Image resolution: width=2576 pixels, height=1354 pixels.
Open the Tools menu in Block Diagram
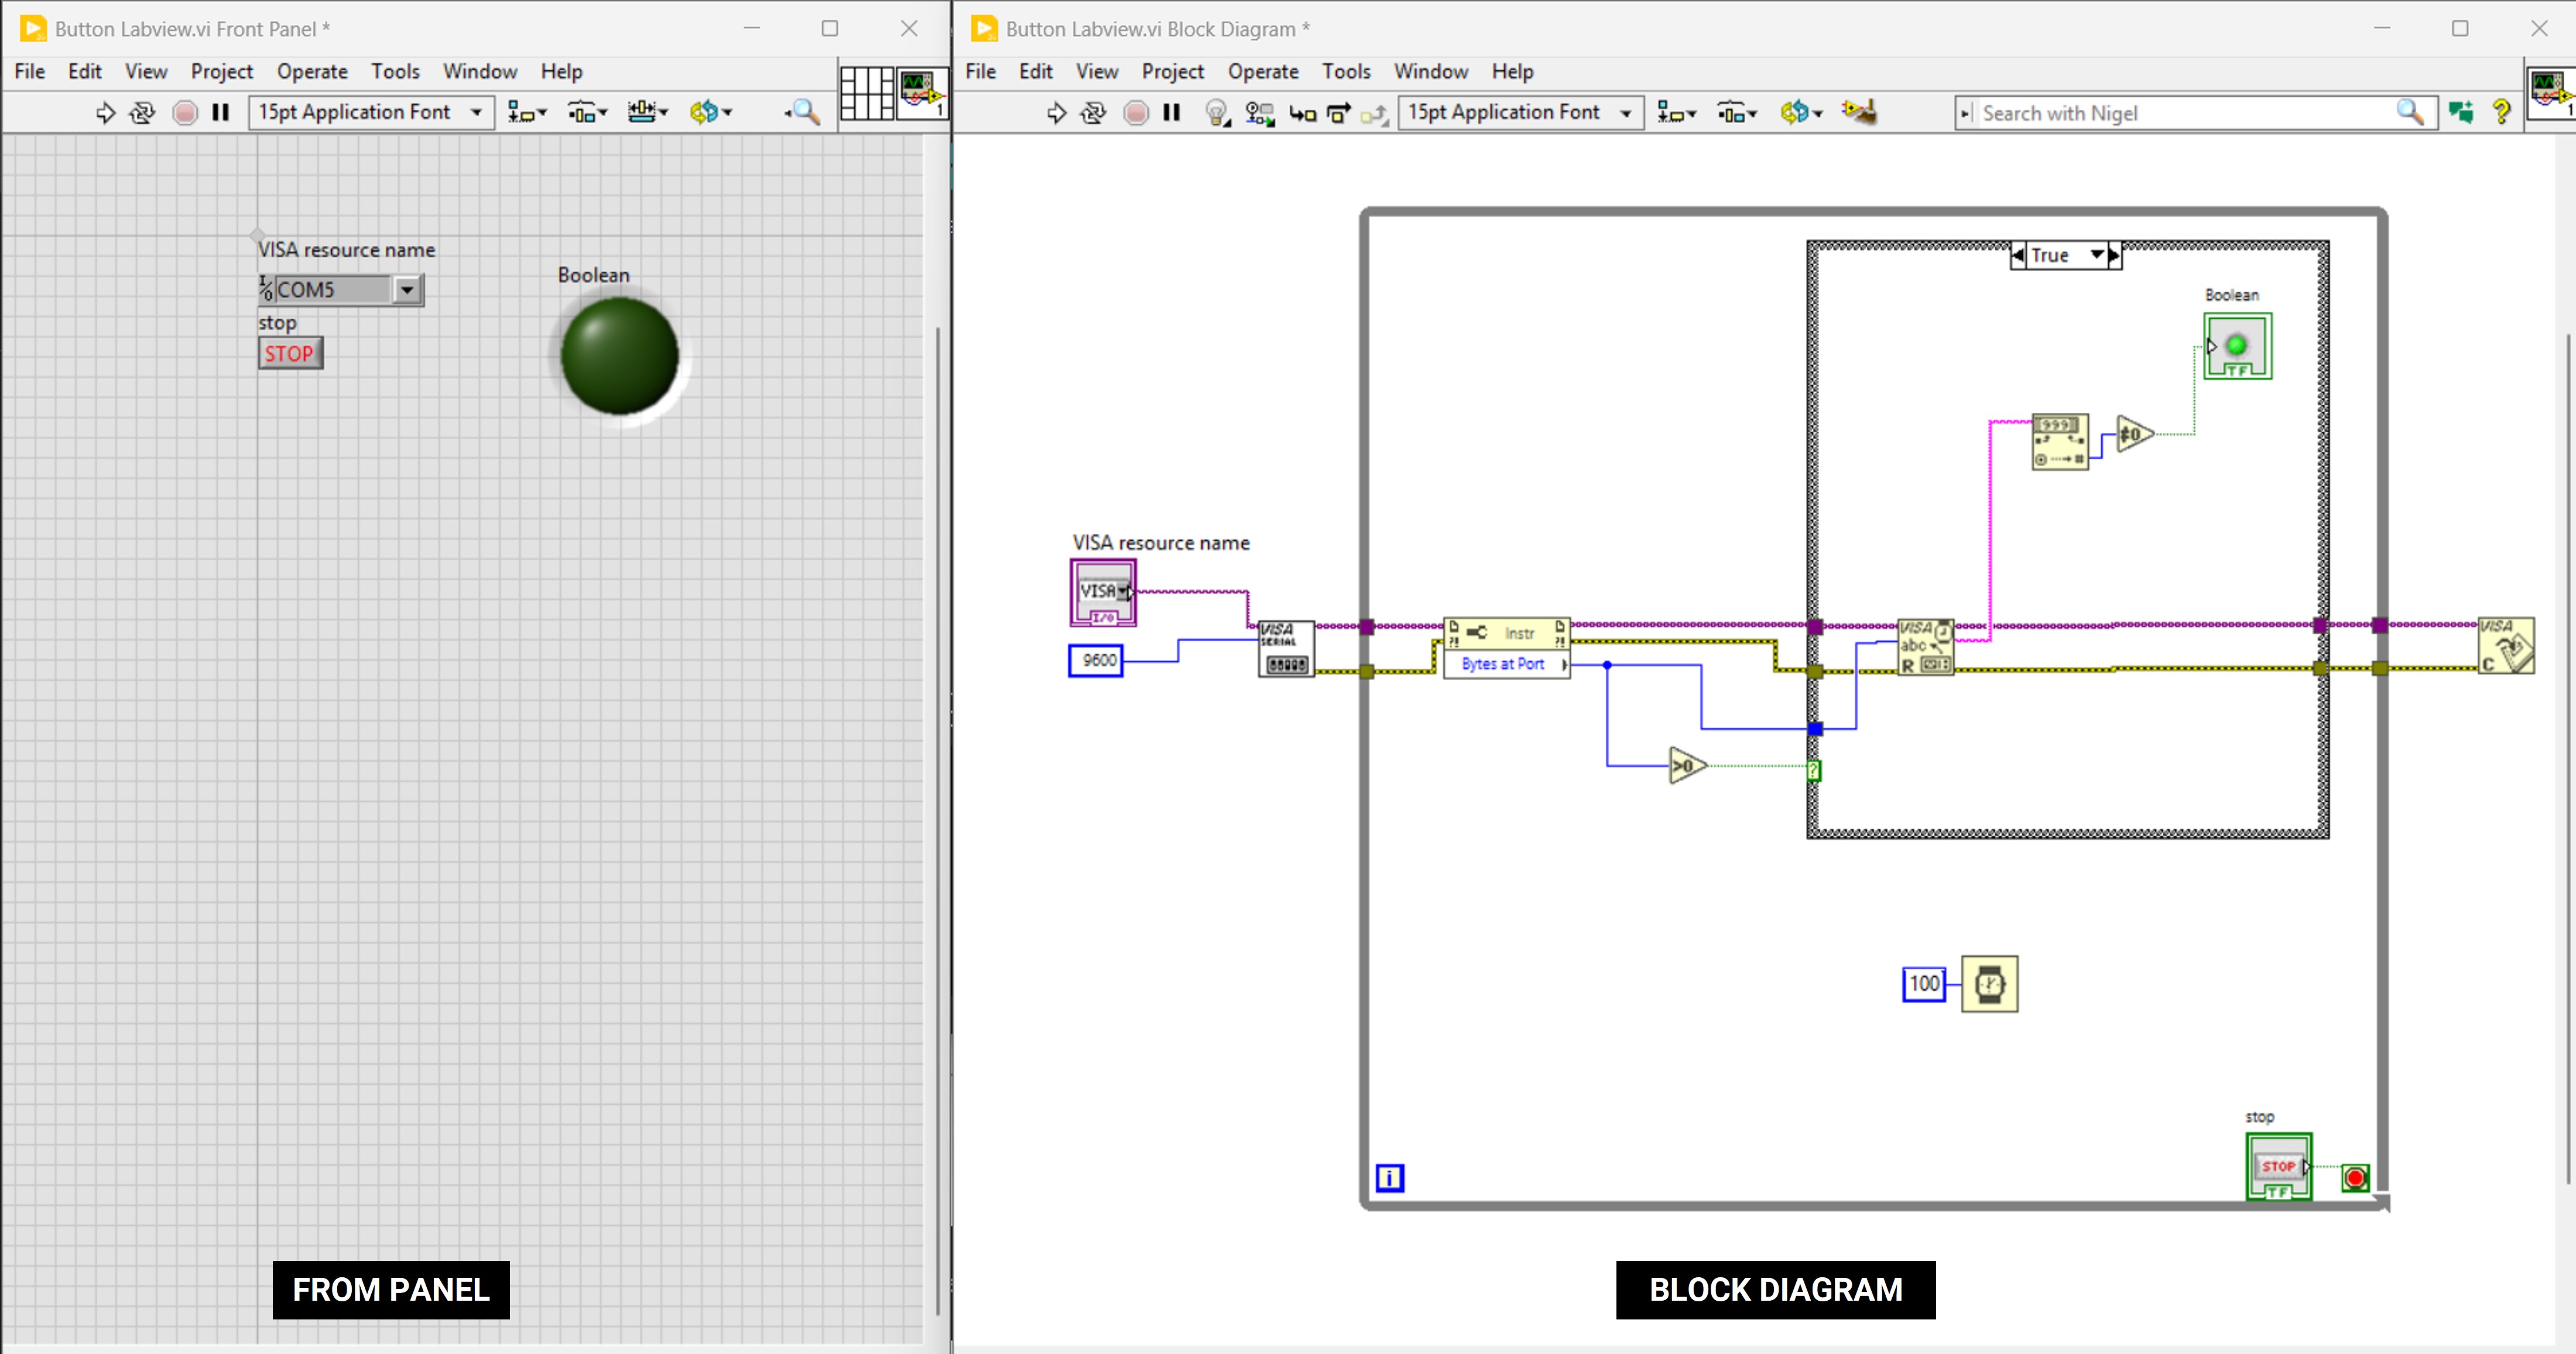pos(1345,71)
